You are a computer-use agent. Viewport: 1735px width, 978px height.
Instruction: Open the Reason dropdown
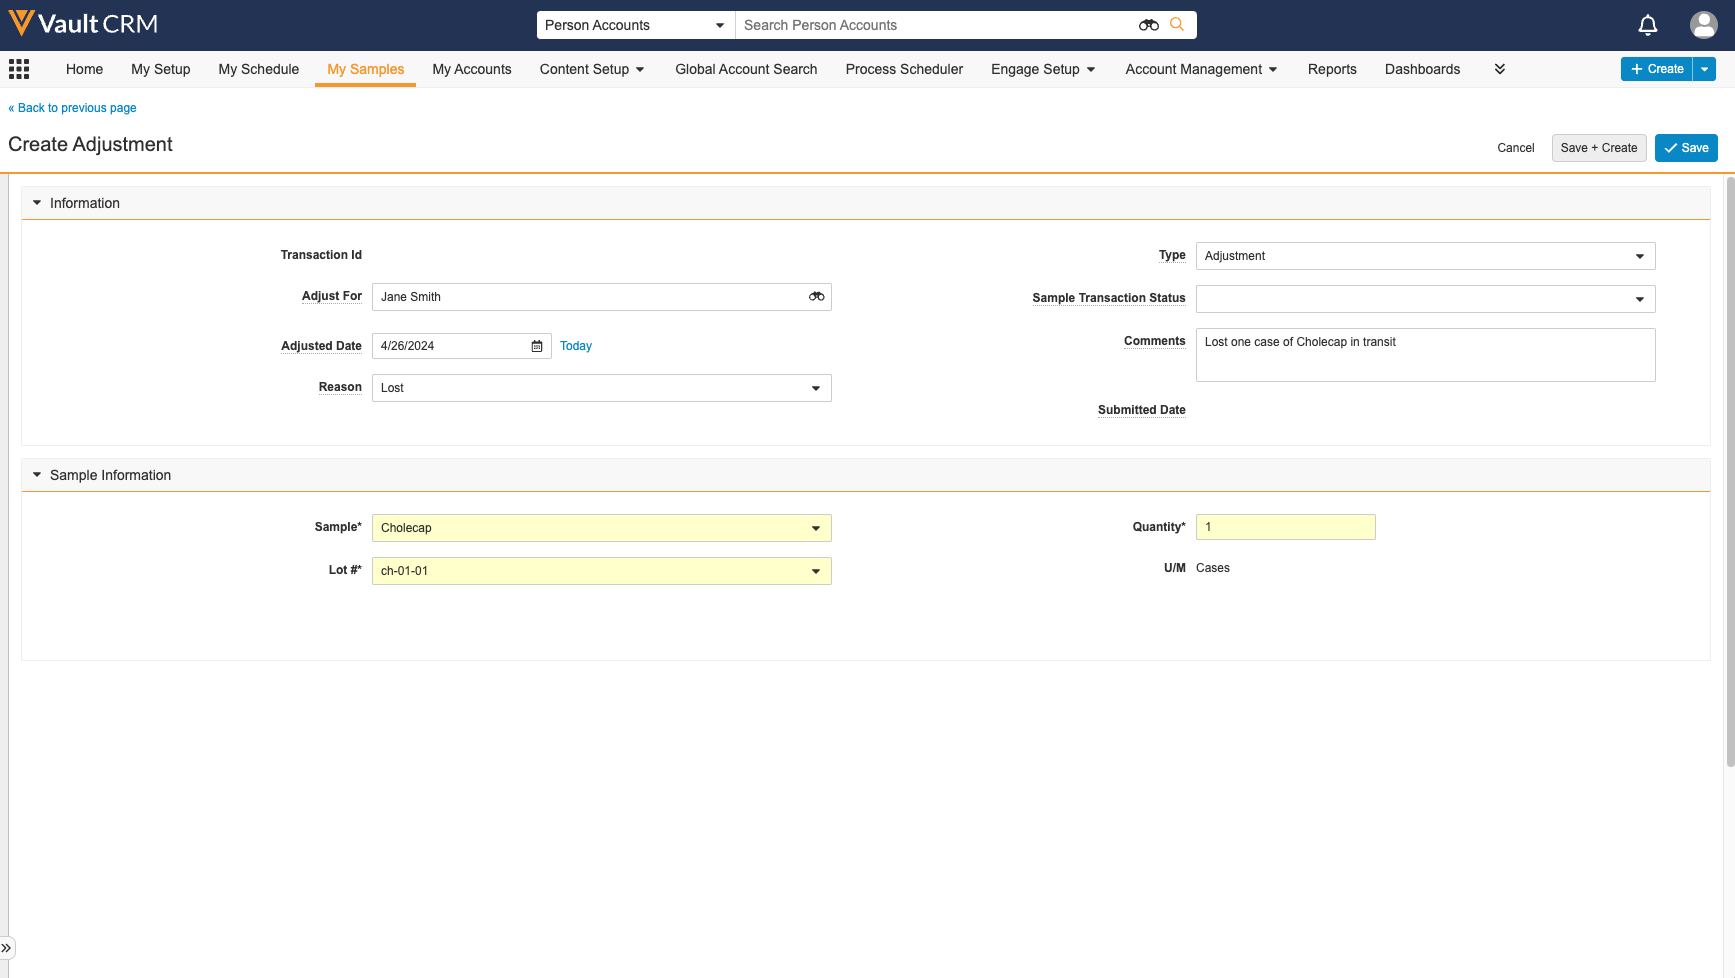(x=601, y=388)
